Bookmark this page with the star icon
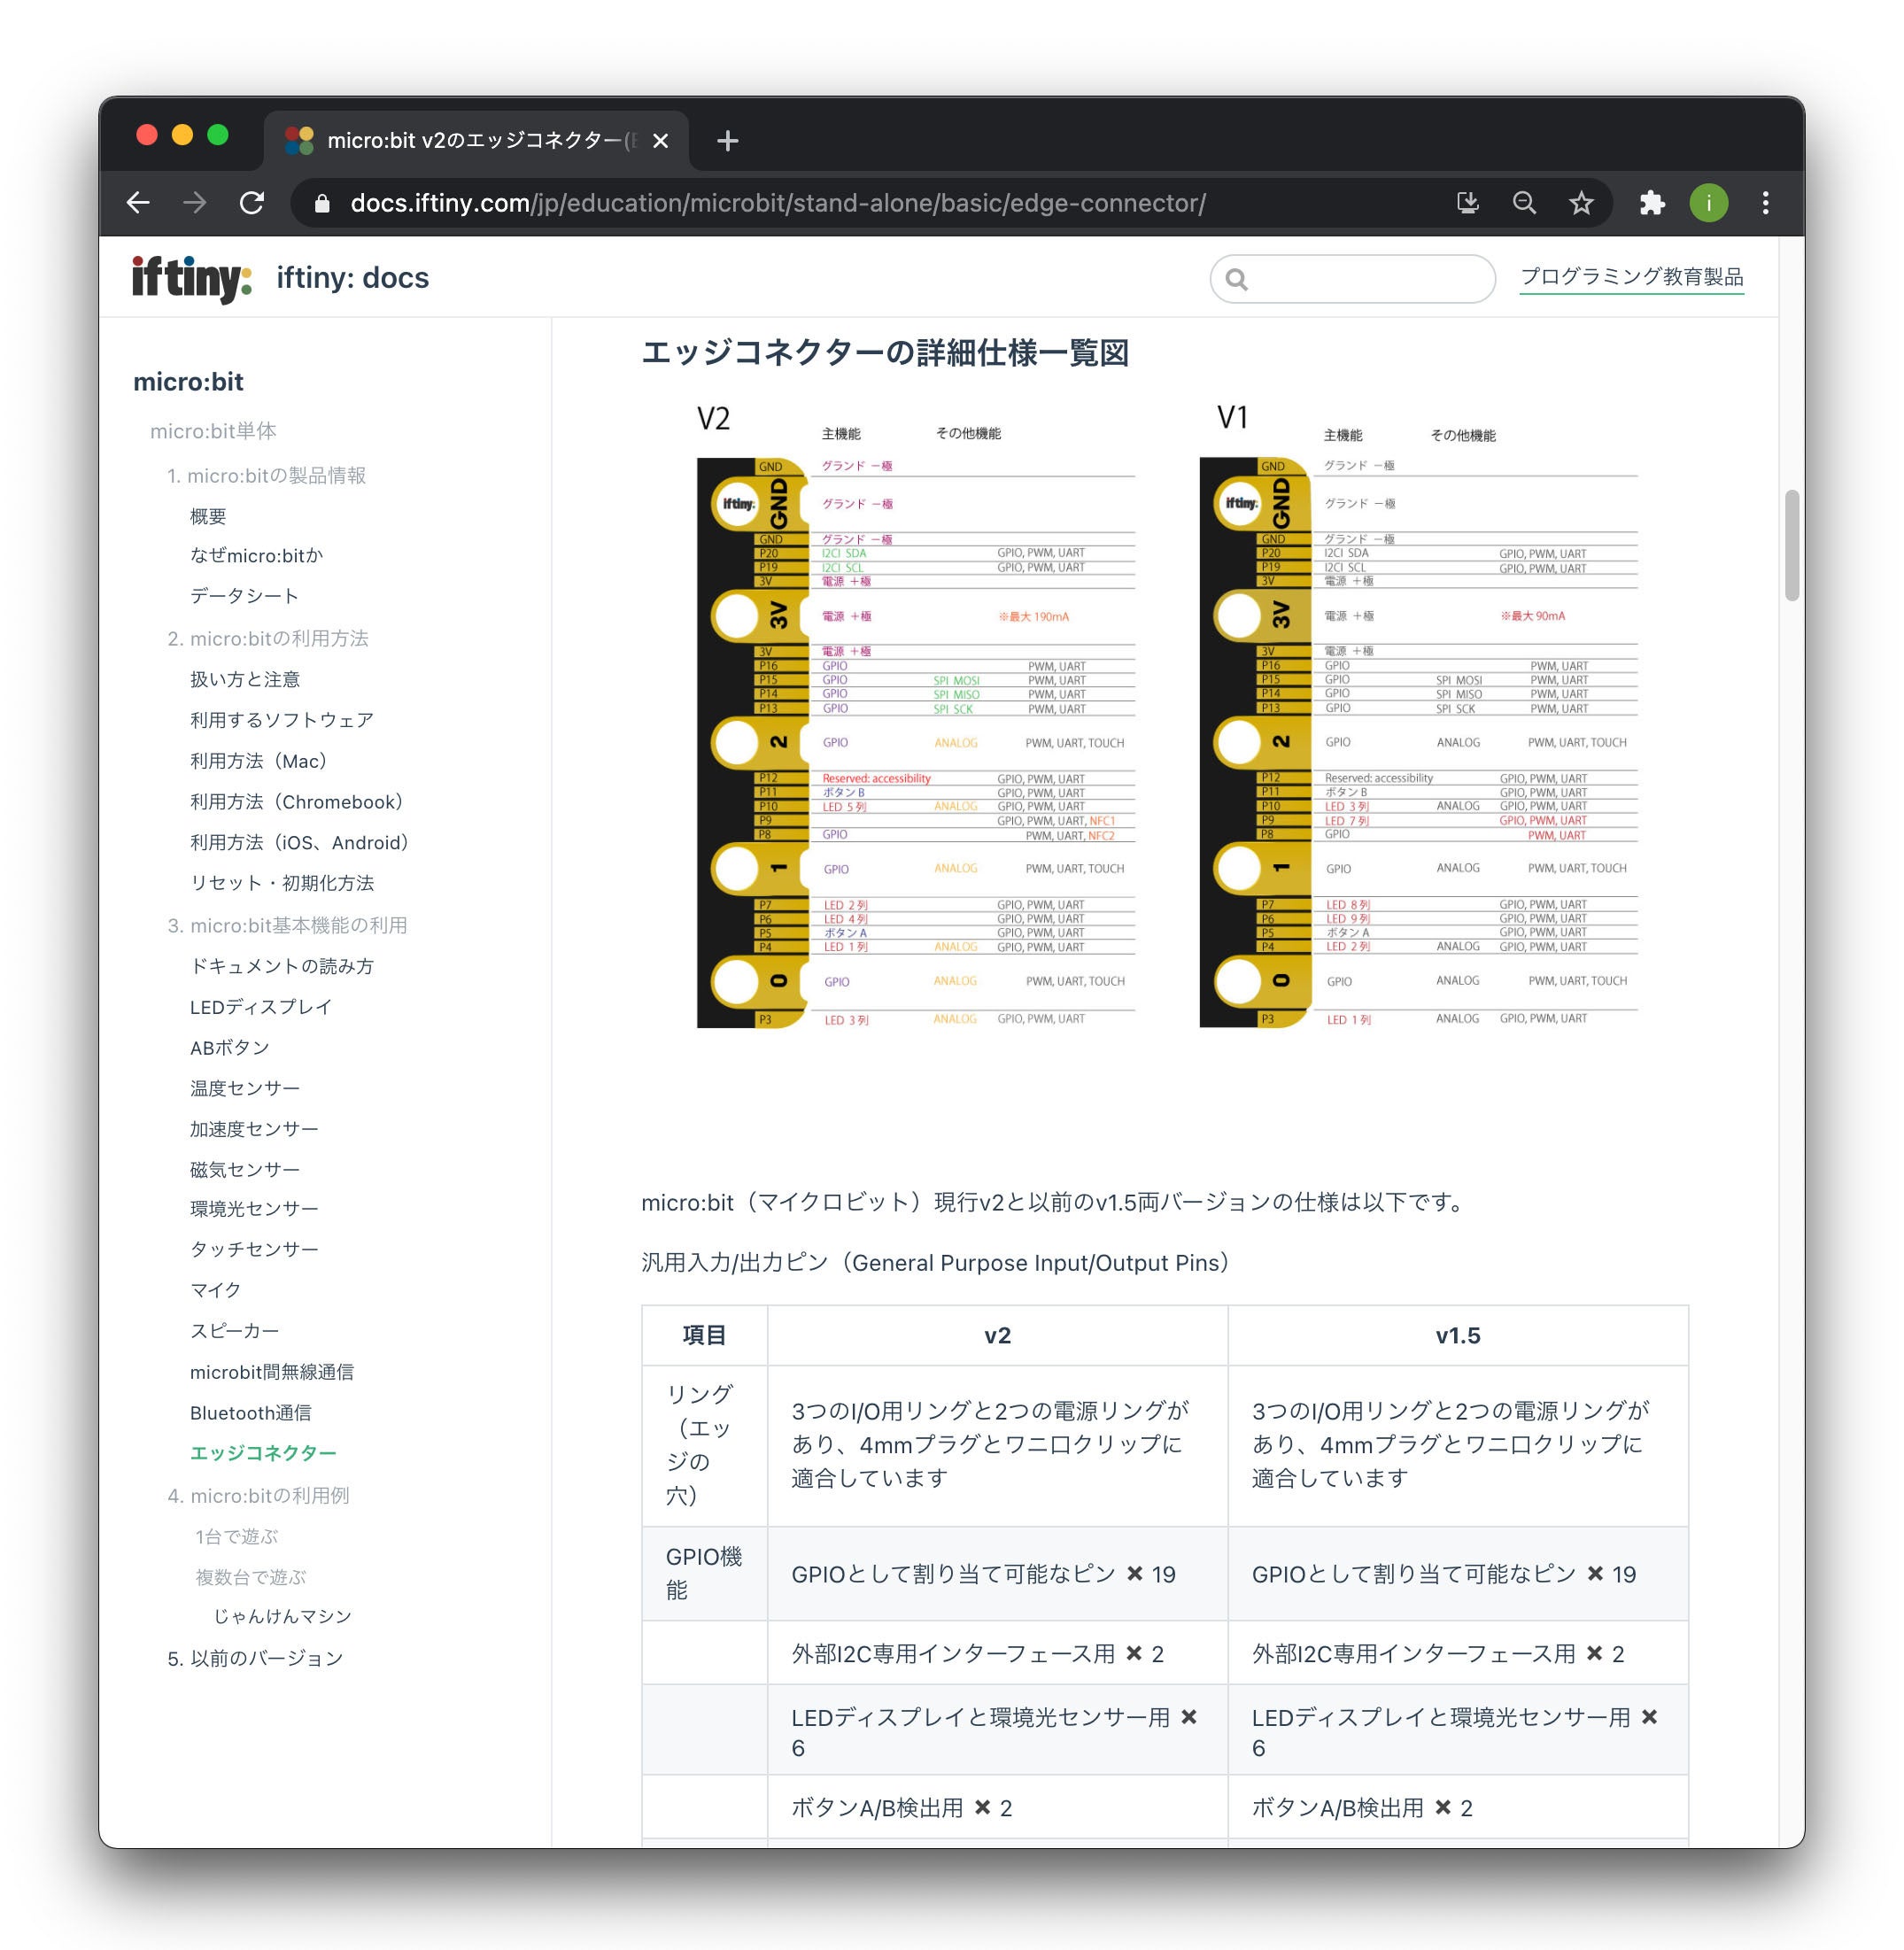 (1581, 203)
